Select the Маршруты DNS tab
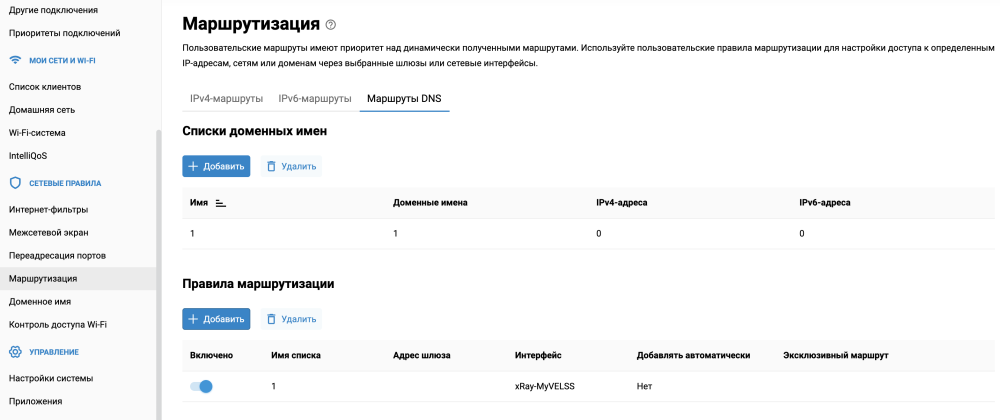Screen dimensions: 1000x420 pyautogui.click(x=404, y=99)
